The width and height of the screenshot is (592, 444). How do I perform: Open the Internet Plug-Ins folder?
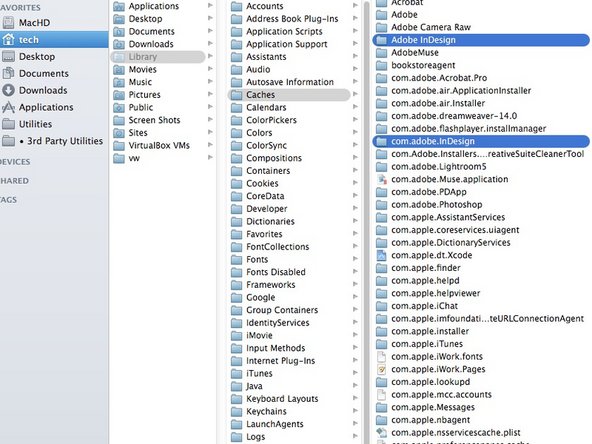(x=281, y=361)
